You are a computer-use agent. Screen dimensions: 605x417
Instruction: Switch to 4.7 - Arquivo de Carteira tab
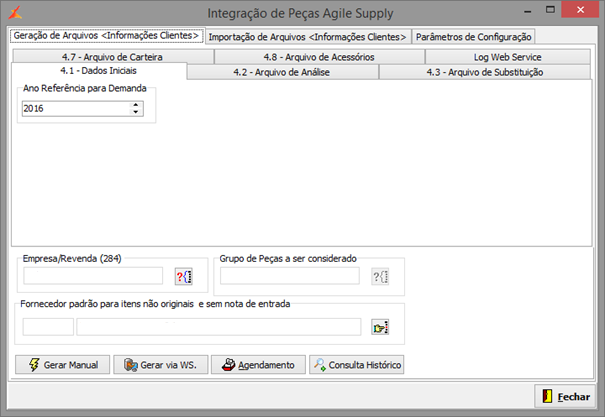point(113,57)
